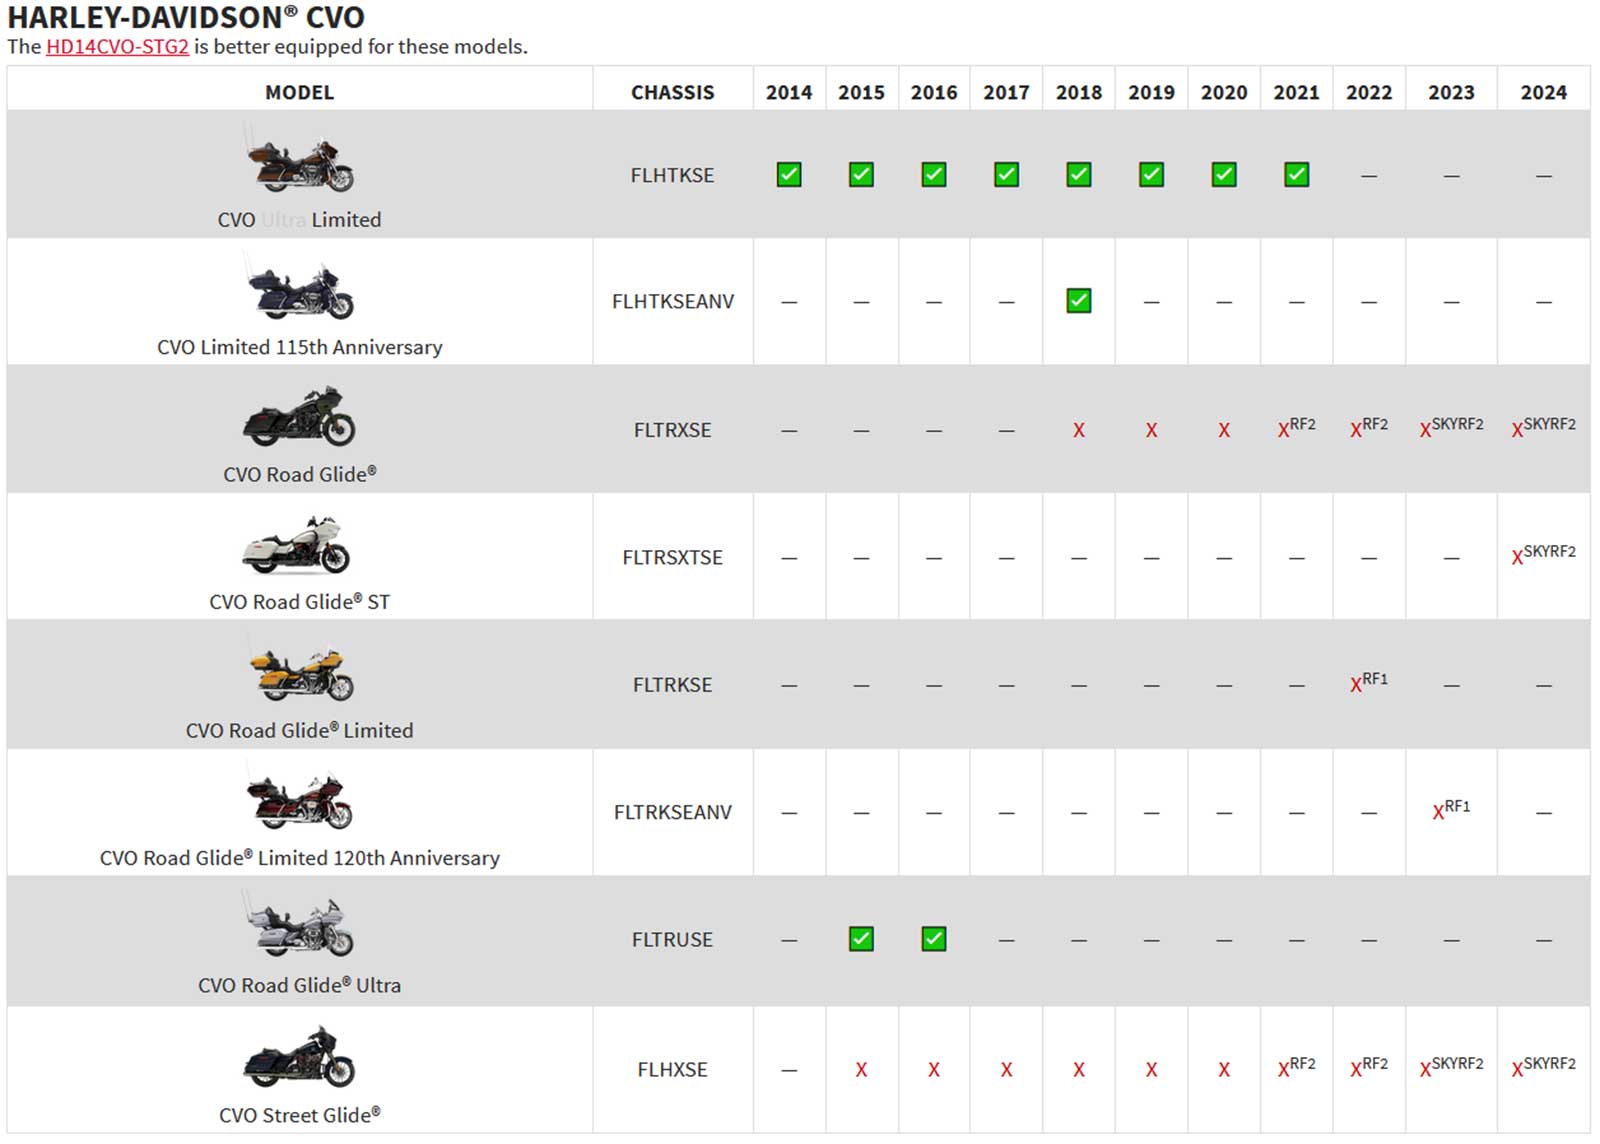
Task: Click the FLTRUSE 2015 green checkmark
Action: point(861,939)
